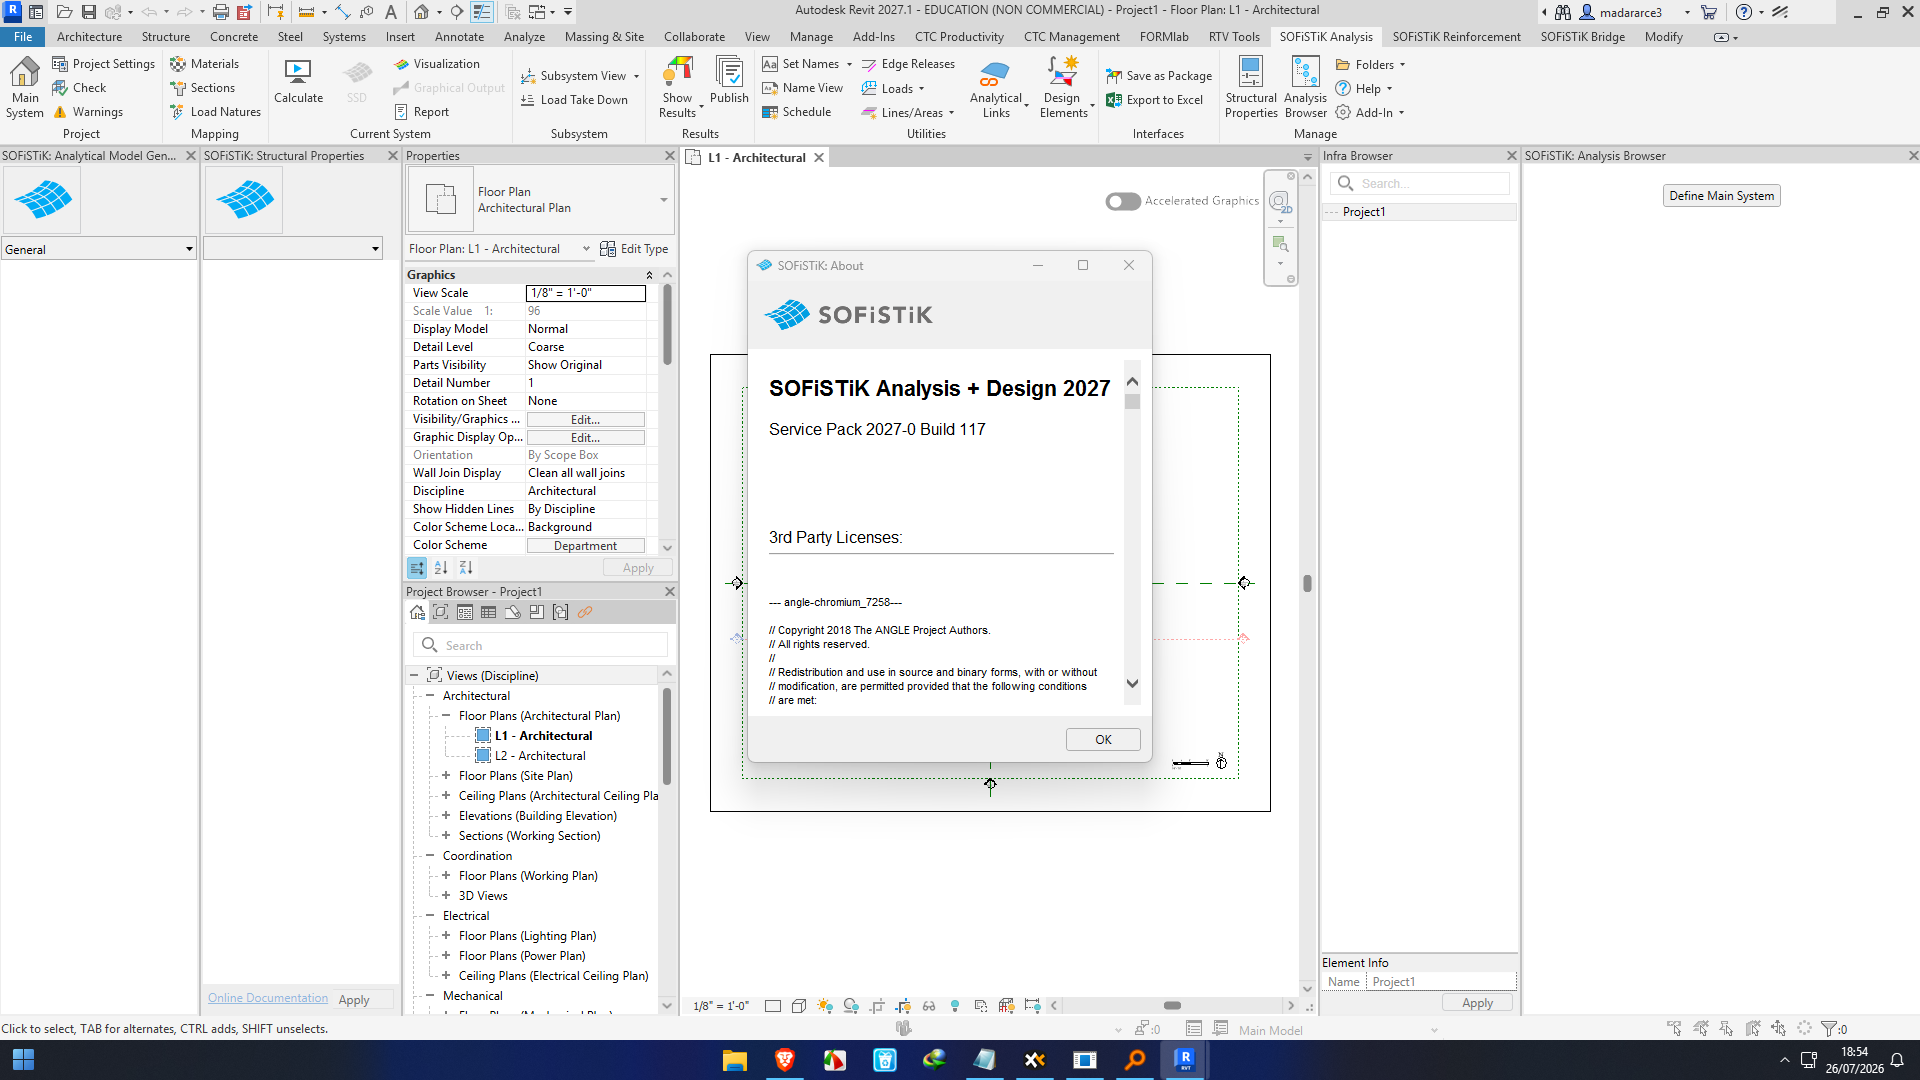This screenshot has width=1920, height=1080.
Task: Click OK in About dialog
Action: tap(1103, 740)
